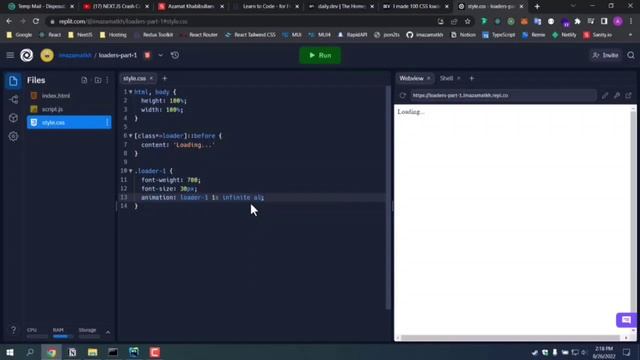640x360 pixels.
Task: Click the webview horizontal scrollbar
Action: click(511, 338)
